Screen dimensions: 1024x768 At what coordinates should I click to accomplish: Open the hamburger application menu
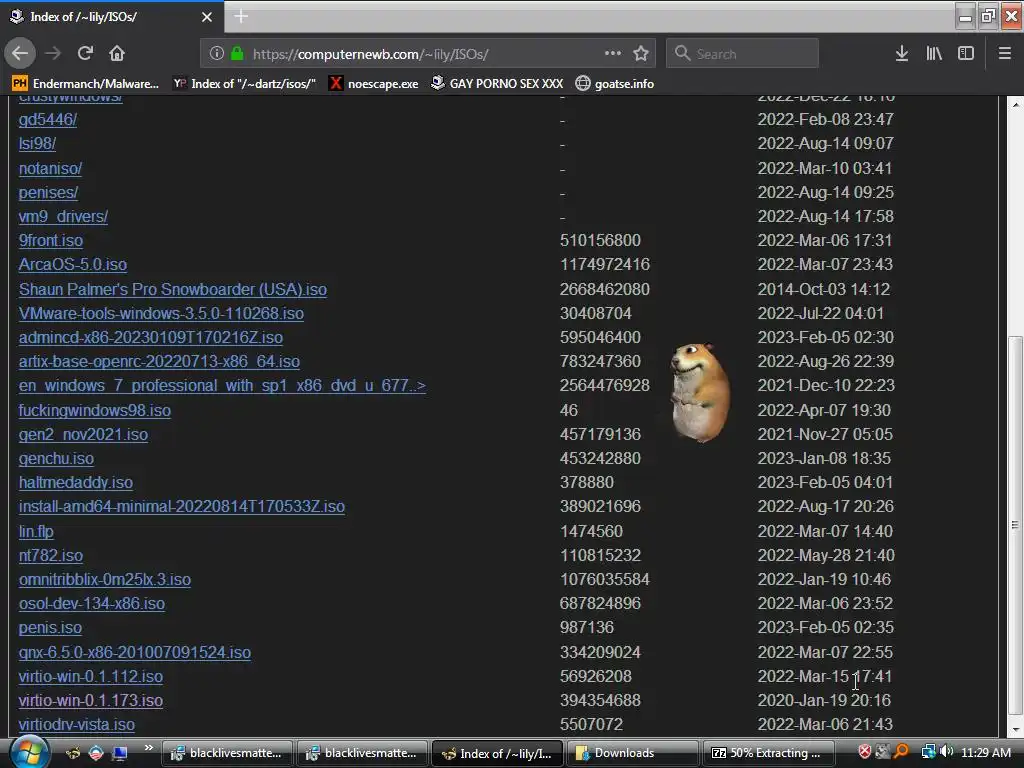1004,54
